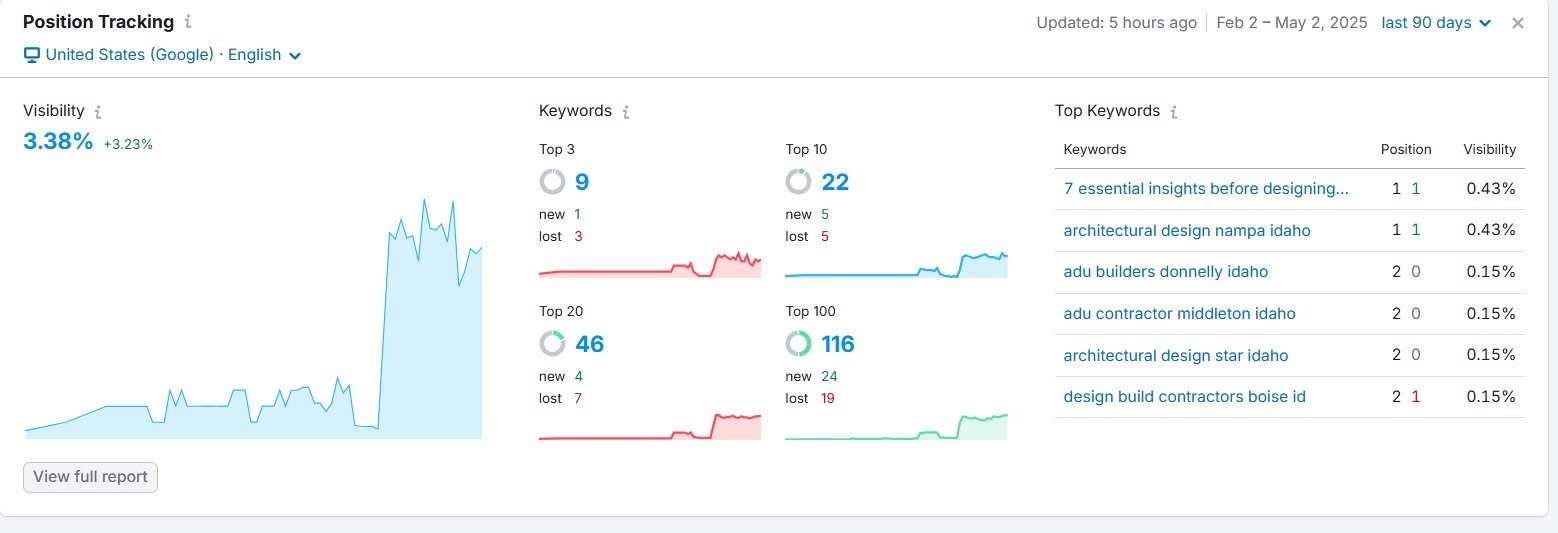Screen dimensions: 1558x533
Task: Open keyword architectural design nampa idaho
Action: (x=1187, y=231)
